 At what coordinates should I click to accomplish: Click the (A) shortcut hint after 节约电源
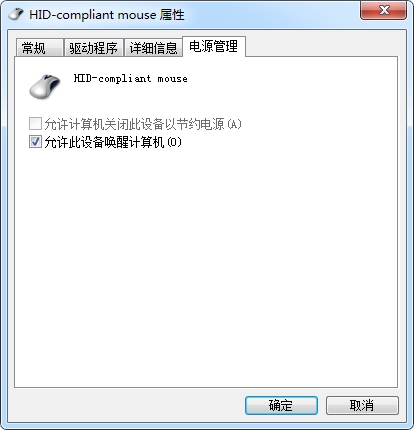click(234, 124)
